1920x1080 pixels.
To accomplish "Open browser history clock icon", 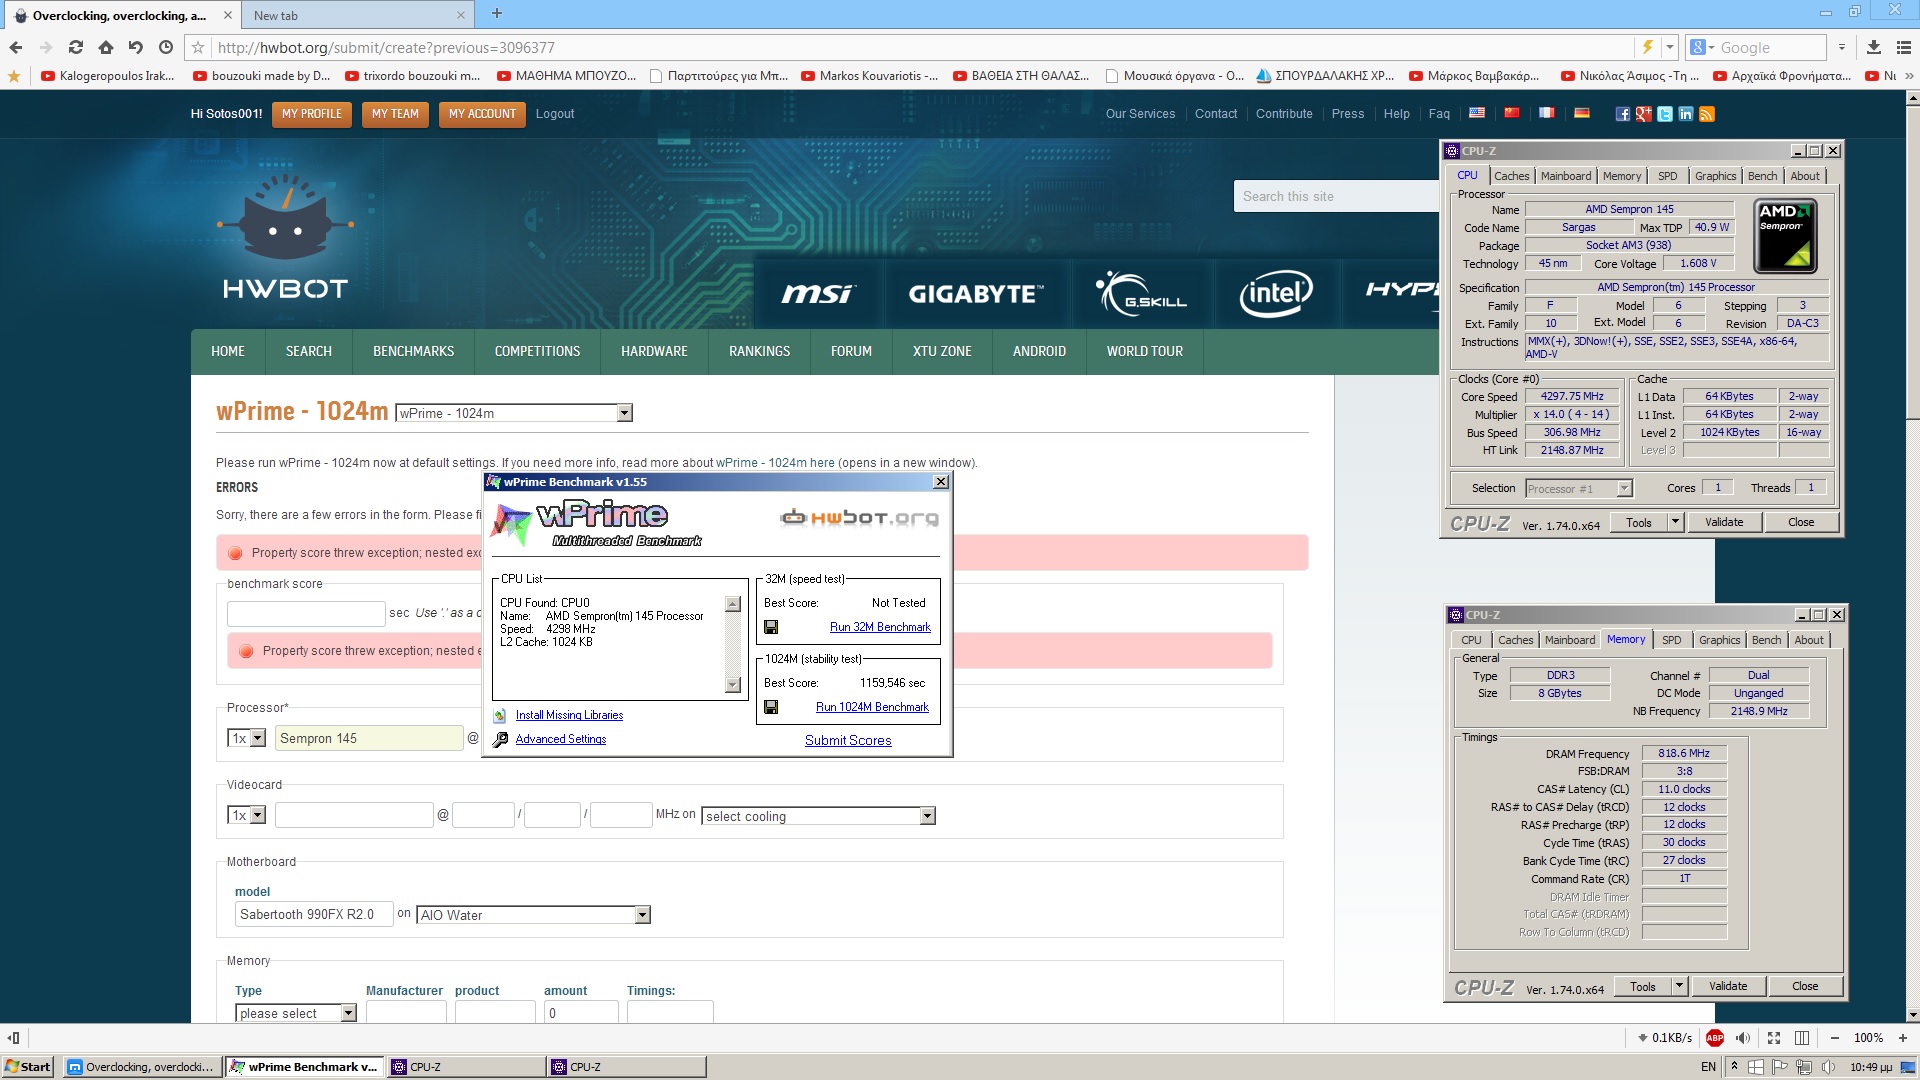I will pyautogui.click(x=166, y=47).
